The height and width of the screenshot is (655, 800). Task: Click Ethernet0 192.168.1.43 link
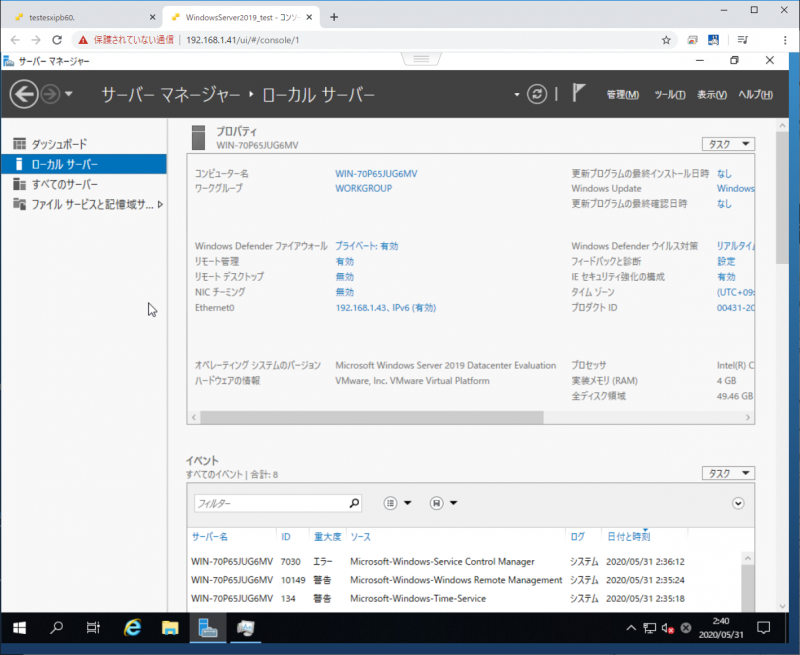(x=386, y=308)
